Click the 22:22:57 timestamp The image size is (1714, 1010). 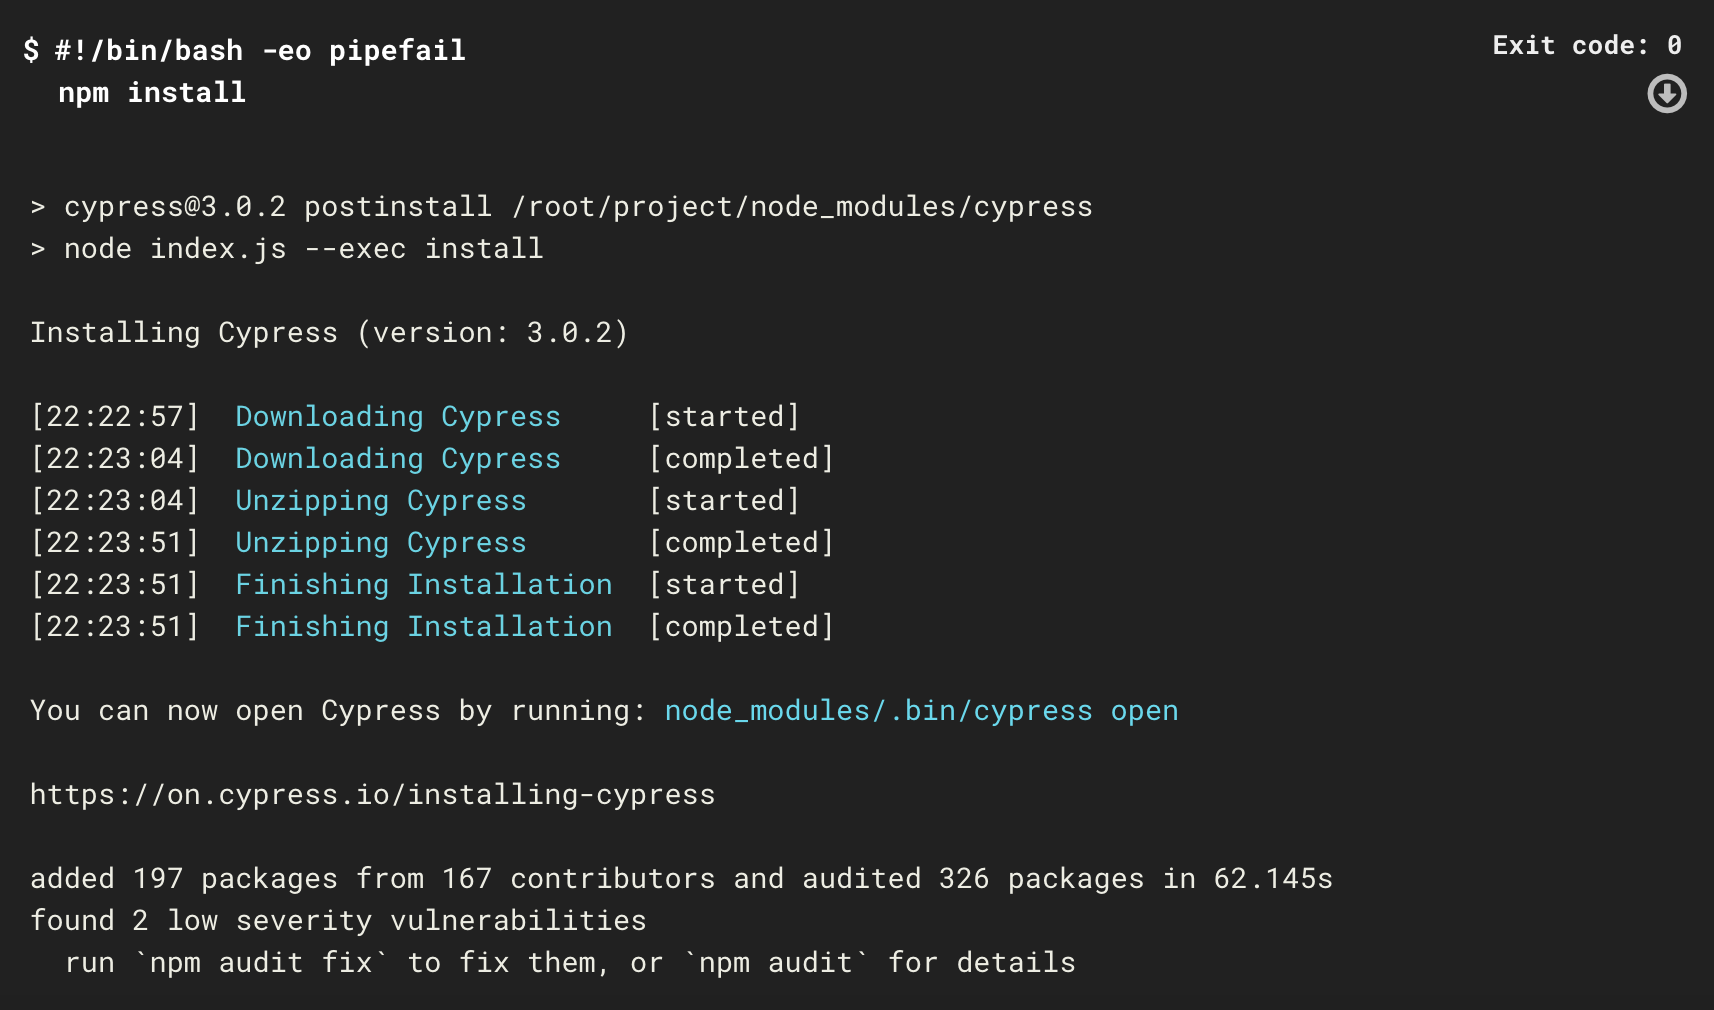click(x=115, y=416)
